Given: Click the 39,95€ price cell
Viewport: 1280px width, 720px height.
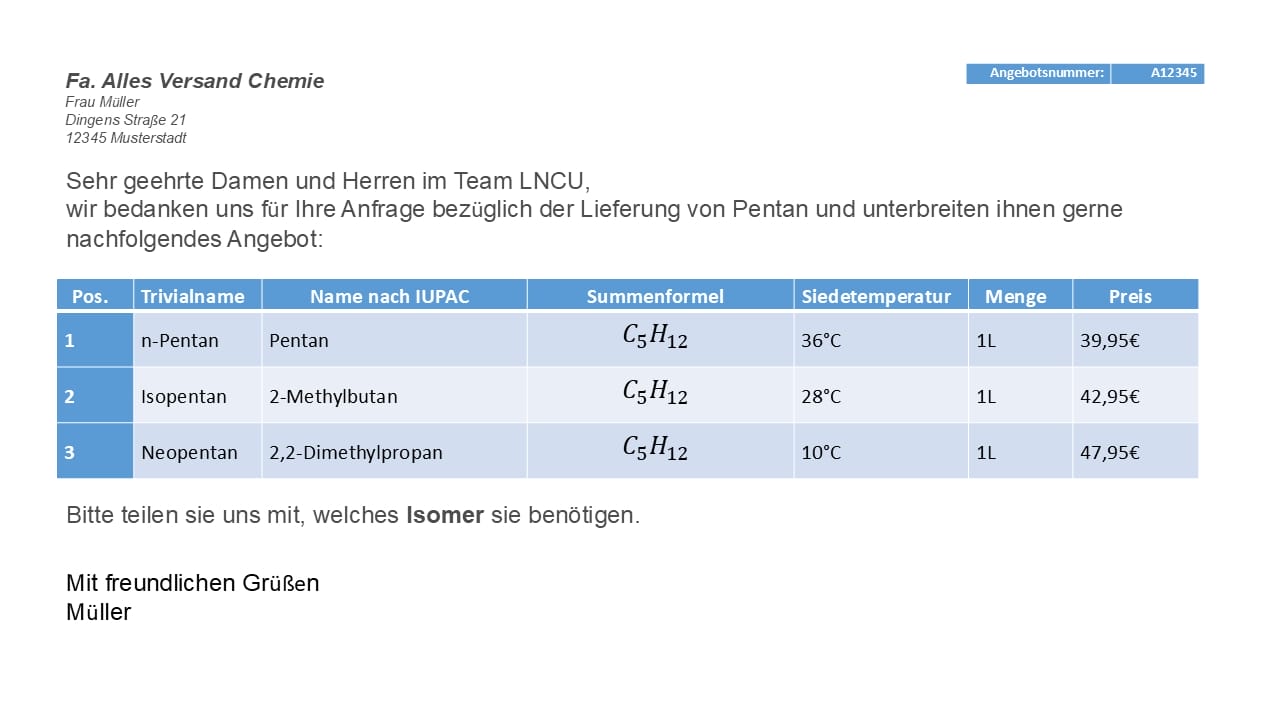Looking at the screenshot, I should click(x=1110, y=340).
